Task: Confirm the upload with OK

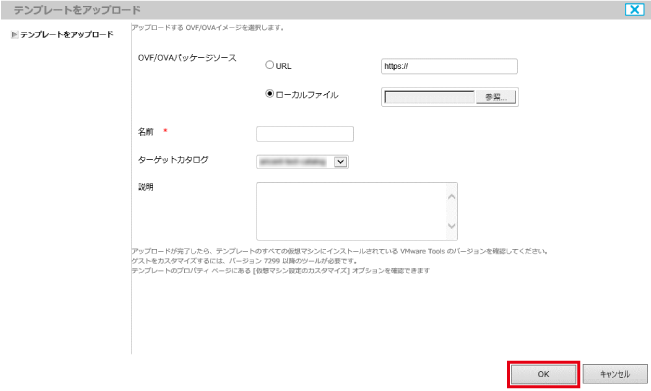Action: (543, 374)
